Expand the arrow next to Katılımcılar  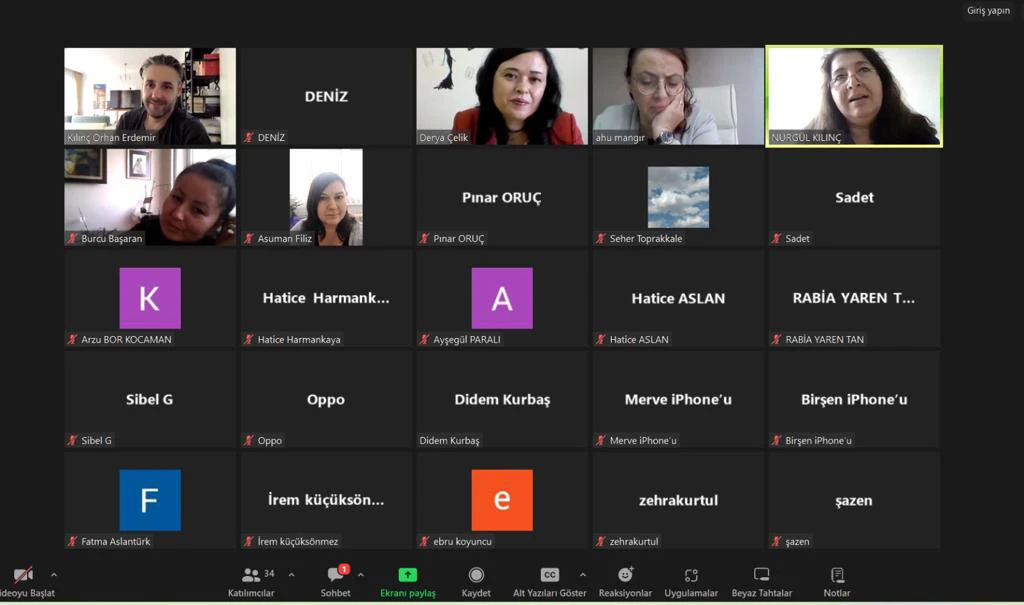point(291,575)
